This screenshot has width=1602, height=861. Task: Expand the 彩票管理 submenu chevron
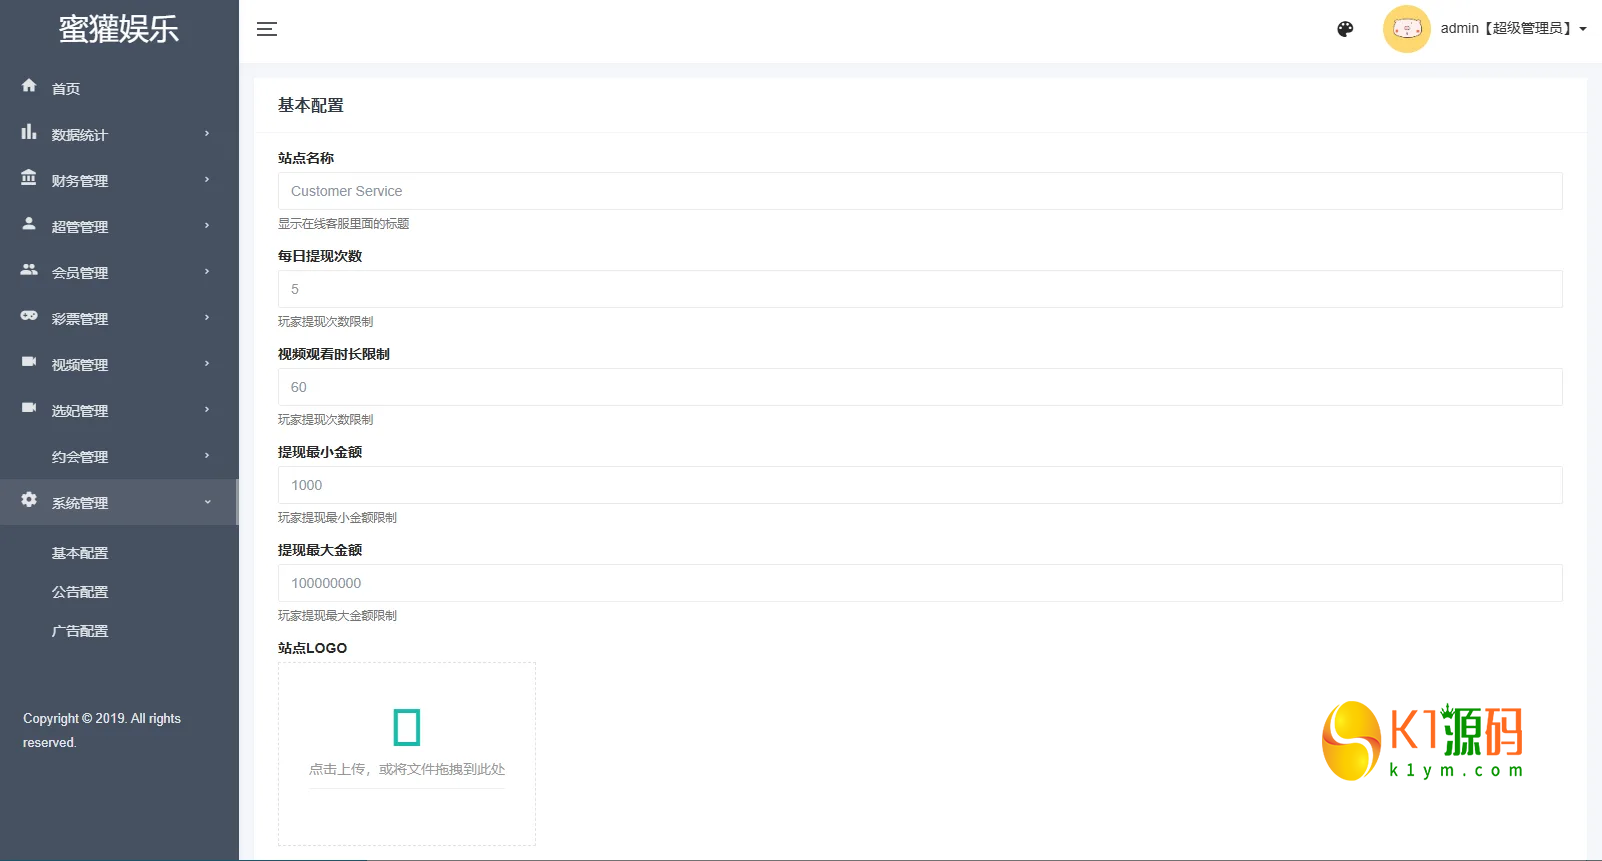[x=207, y=317]
